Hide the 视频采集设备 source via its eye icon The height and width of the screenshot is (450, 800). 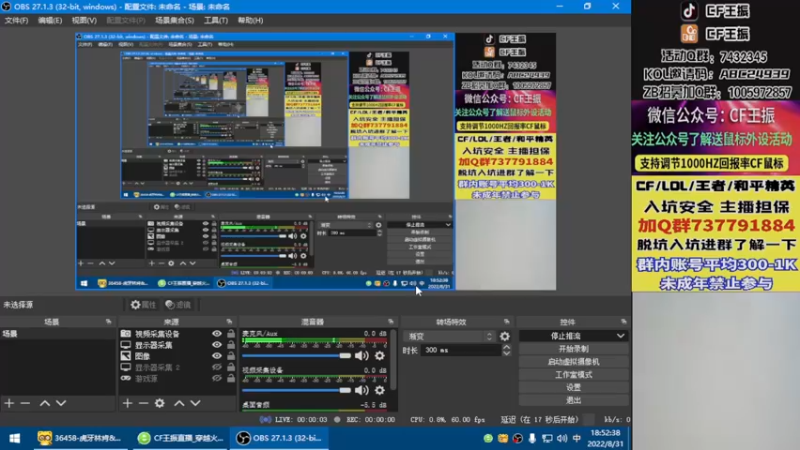(x=217, y=334)
